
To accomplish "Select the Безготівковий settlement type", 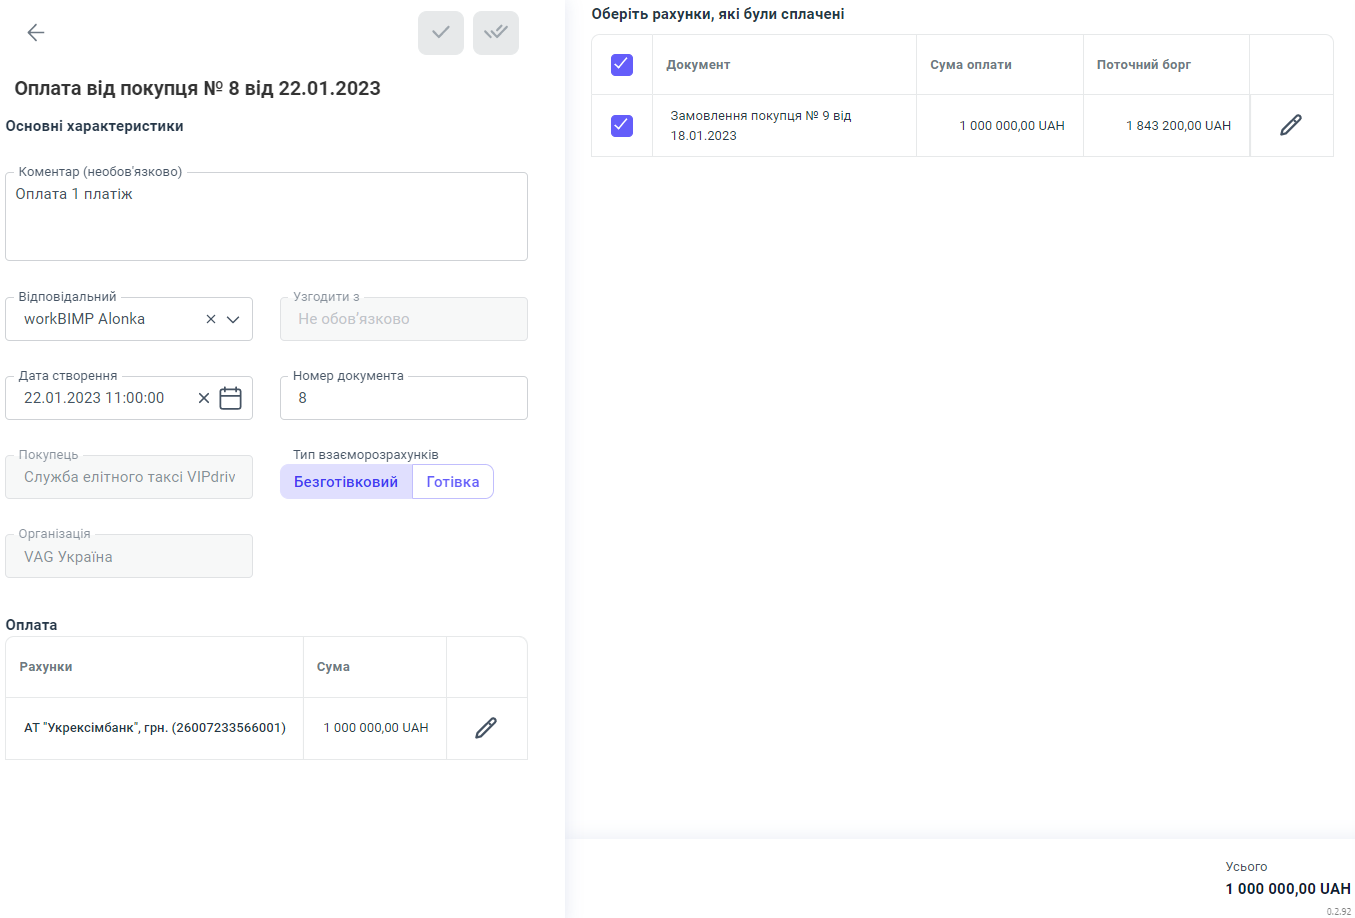I will pyautogui.click(x=346, y=482).
